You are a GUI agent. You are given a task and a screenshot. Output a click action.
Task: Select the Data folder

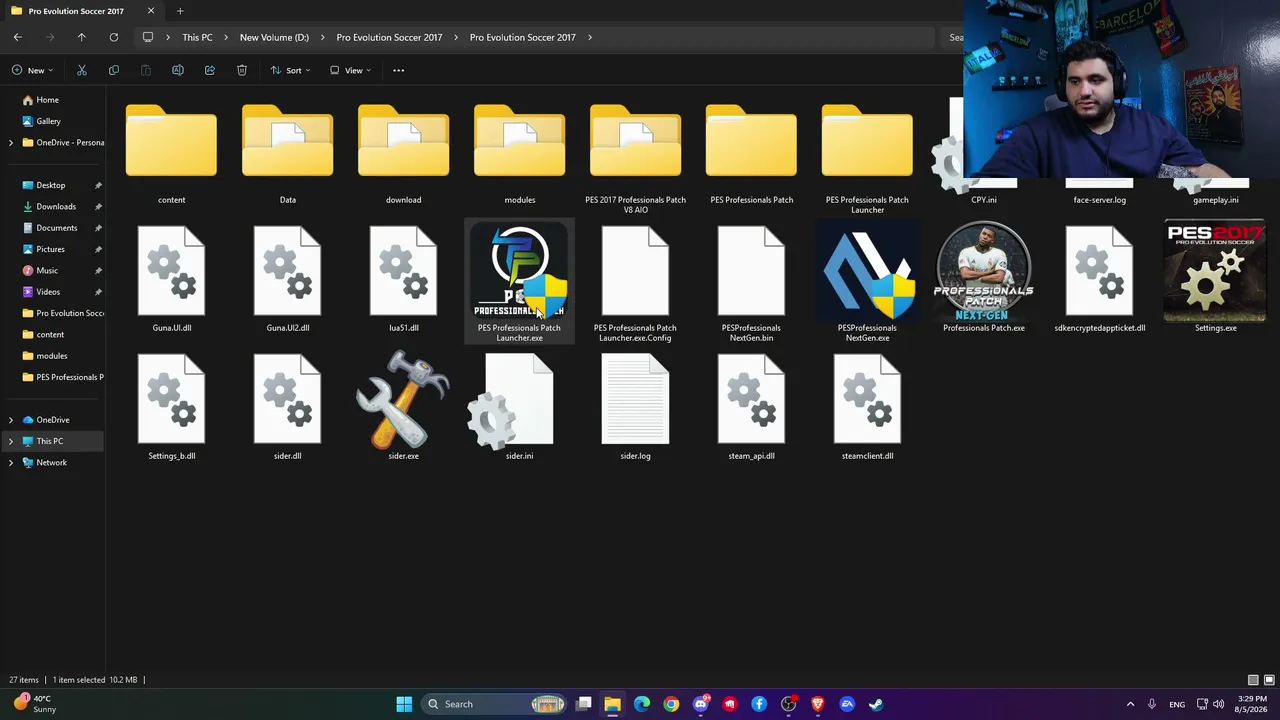[287, 155]
